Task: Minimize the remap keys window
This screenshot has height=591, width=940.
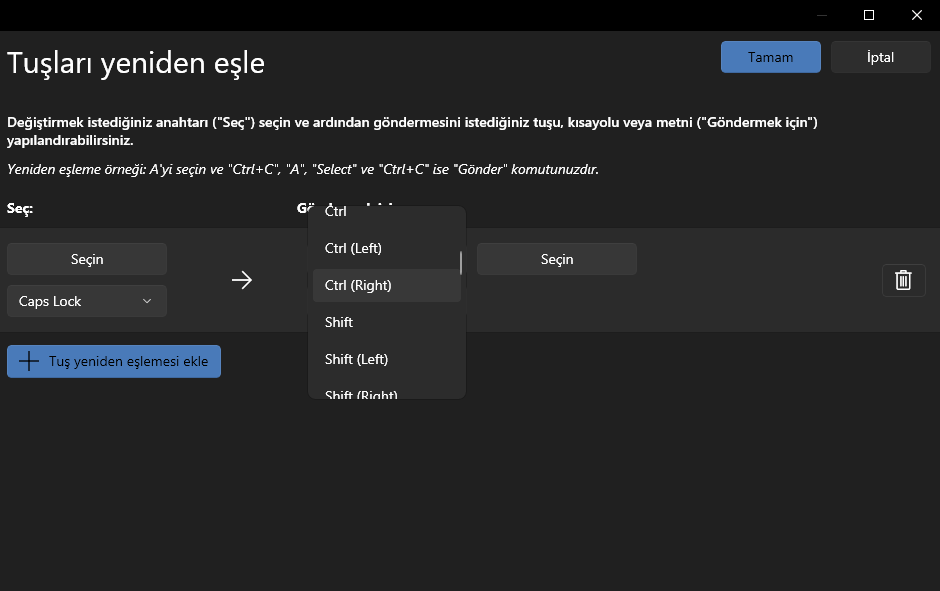Action: [x=822, y=15]
